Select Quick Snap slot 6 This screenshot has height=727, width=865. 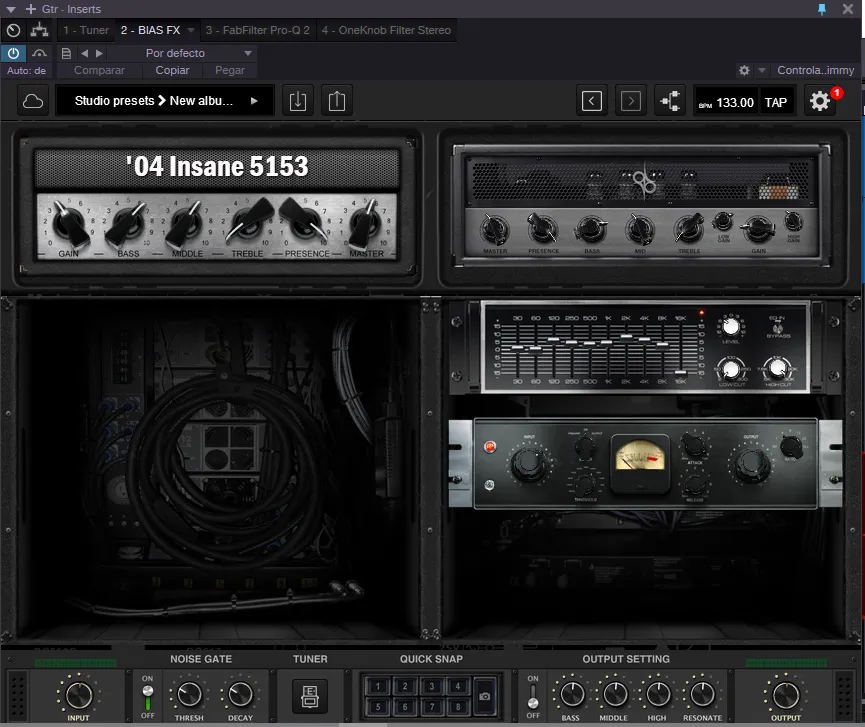pyautogui.click(x=405, y=707)
